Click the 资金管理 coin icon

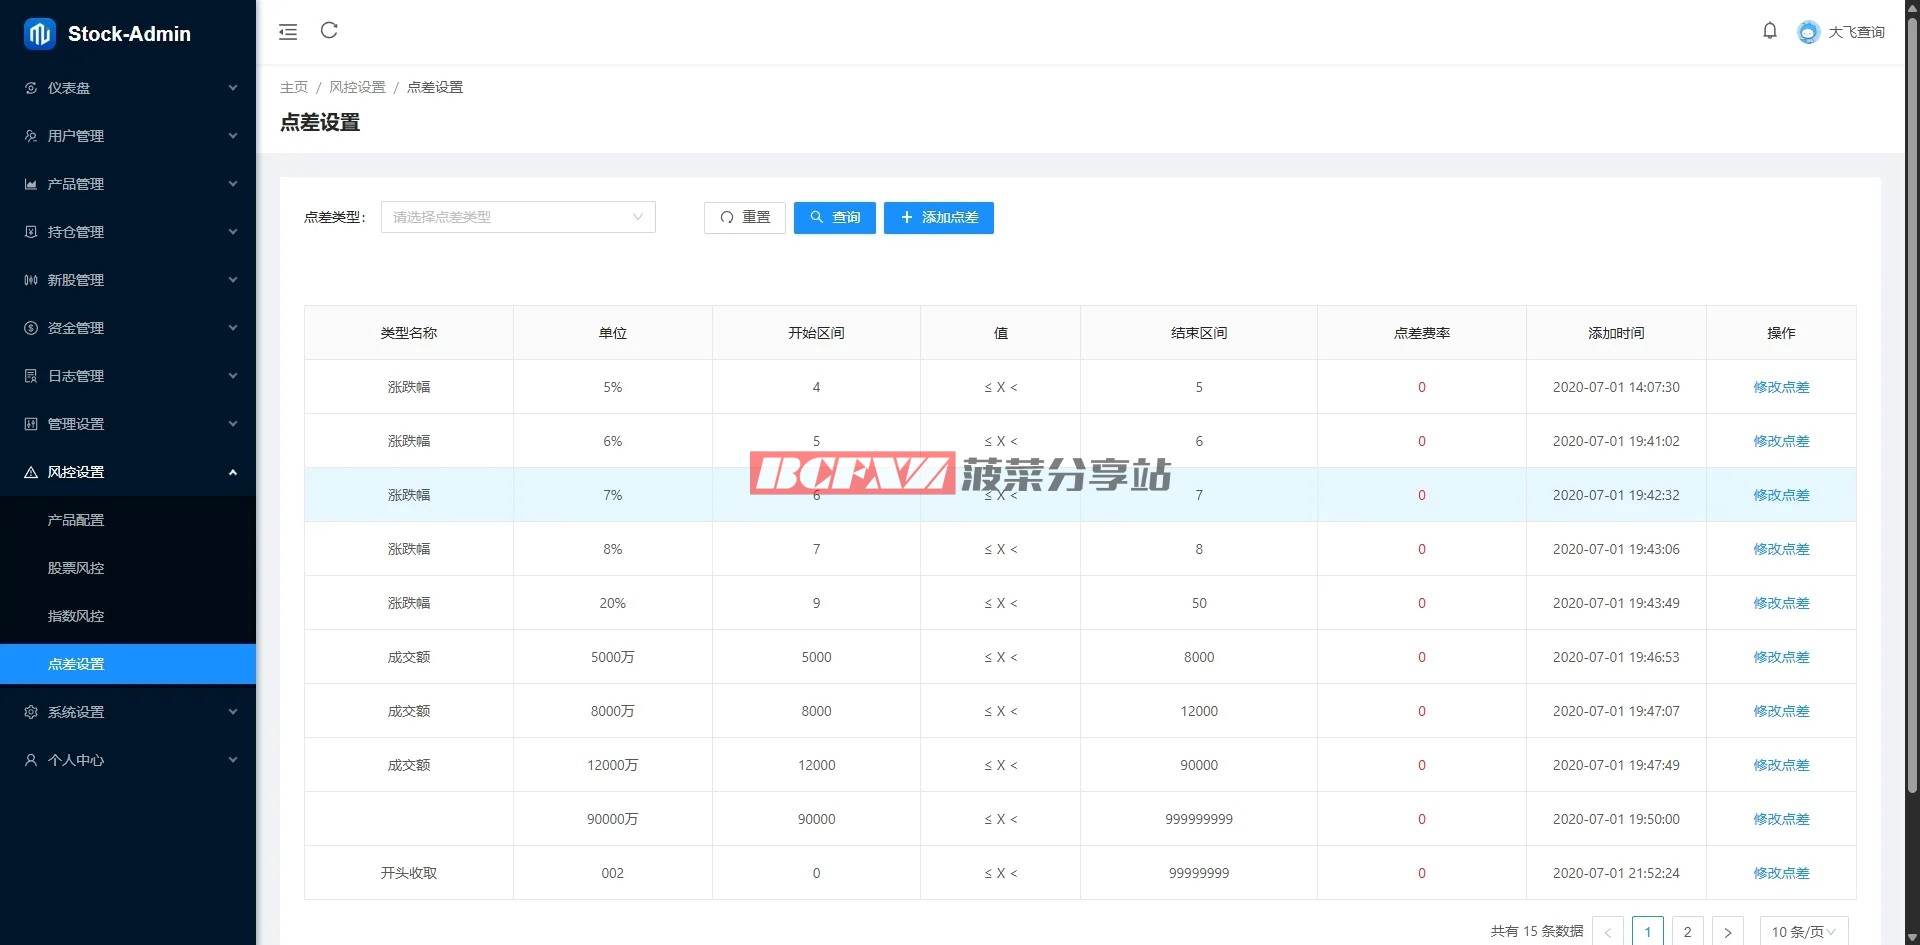click(x=31, y=328)
